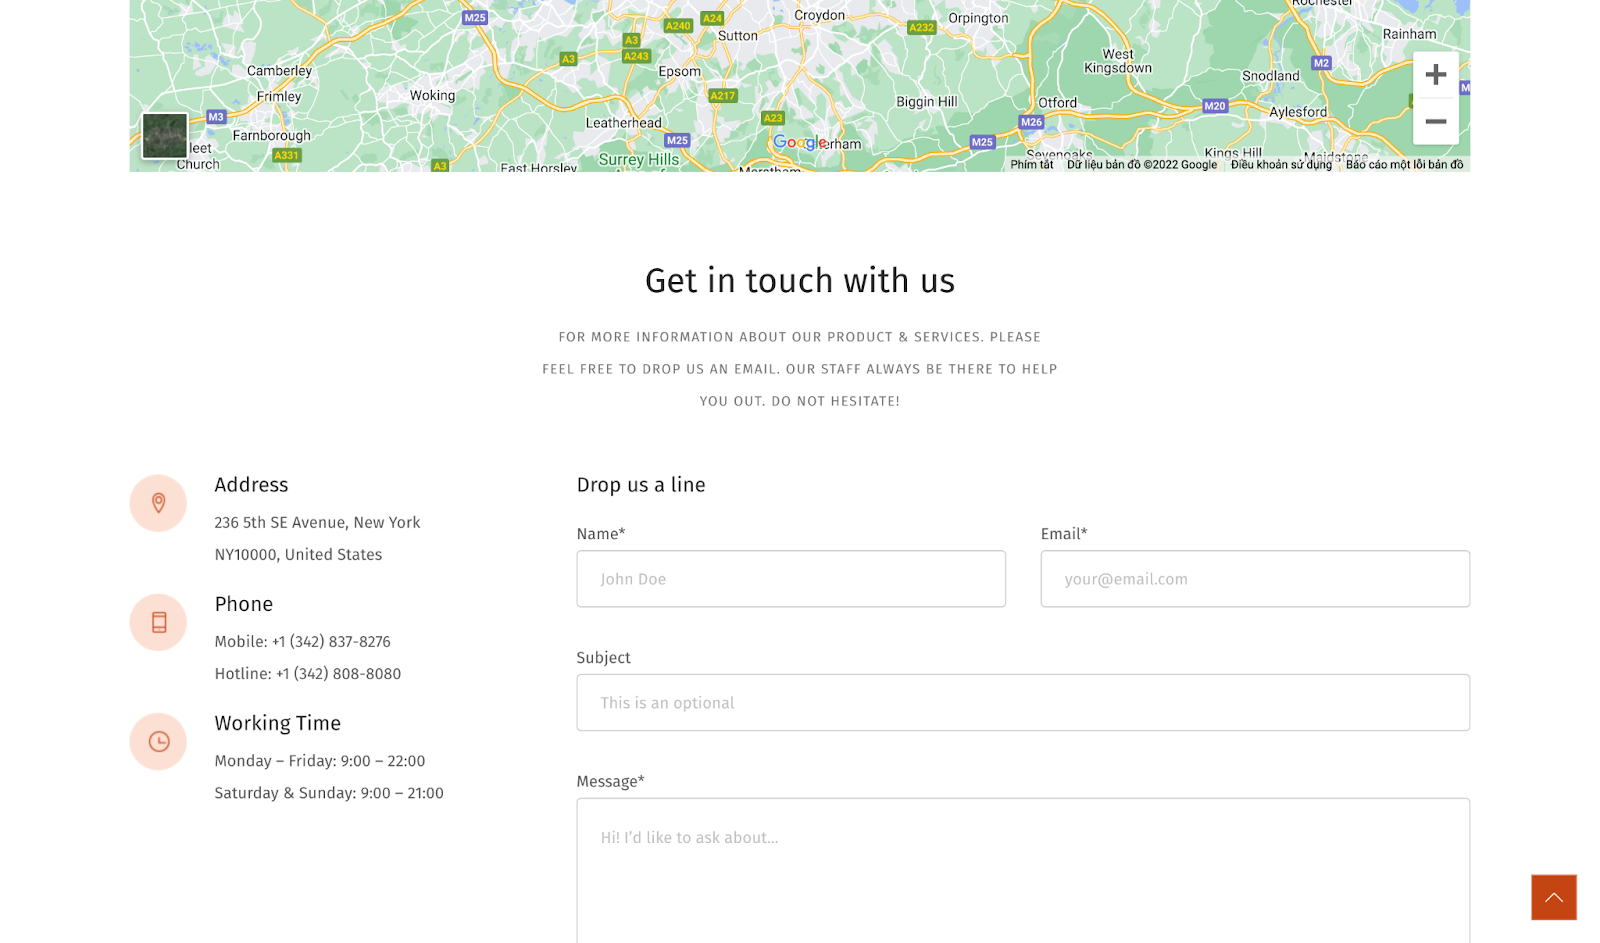Focus the Email input field
This screenshot has height=943, width=1600.
click(x=1255, y=579)
